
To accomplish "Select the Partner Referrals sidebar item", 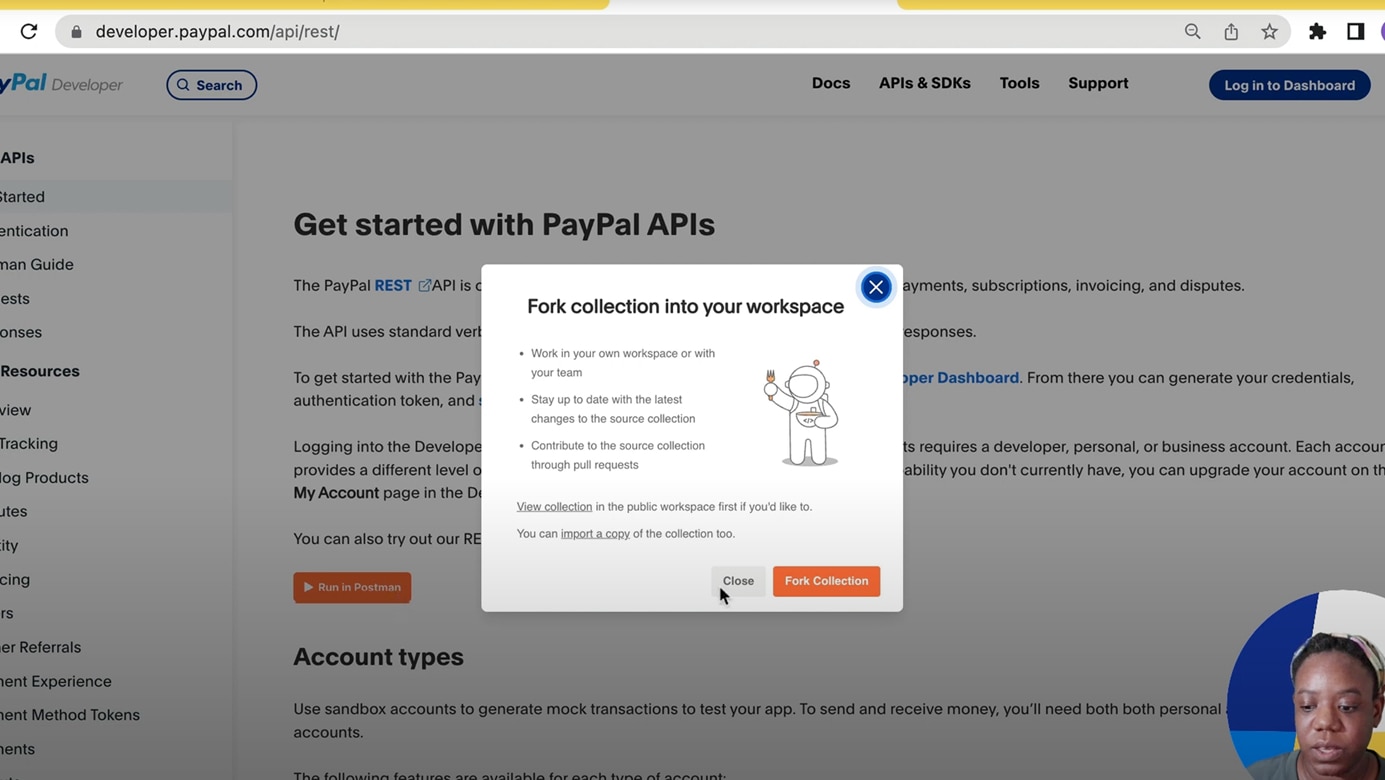I will 41,648.
